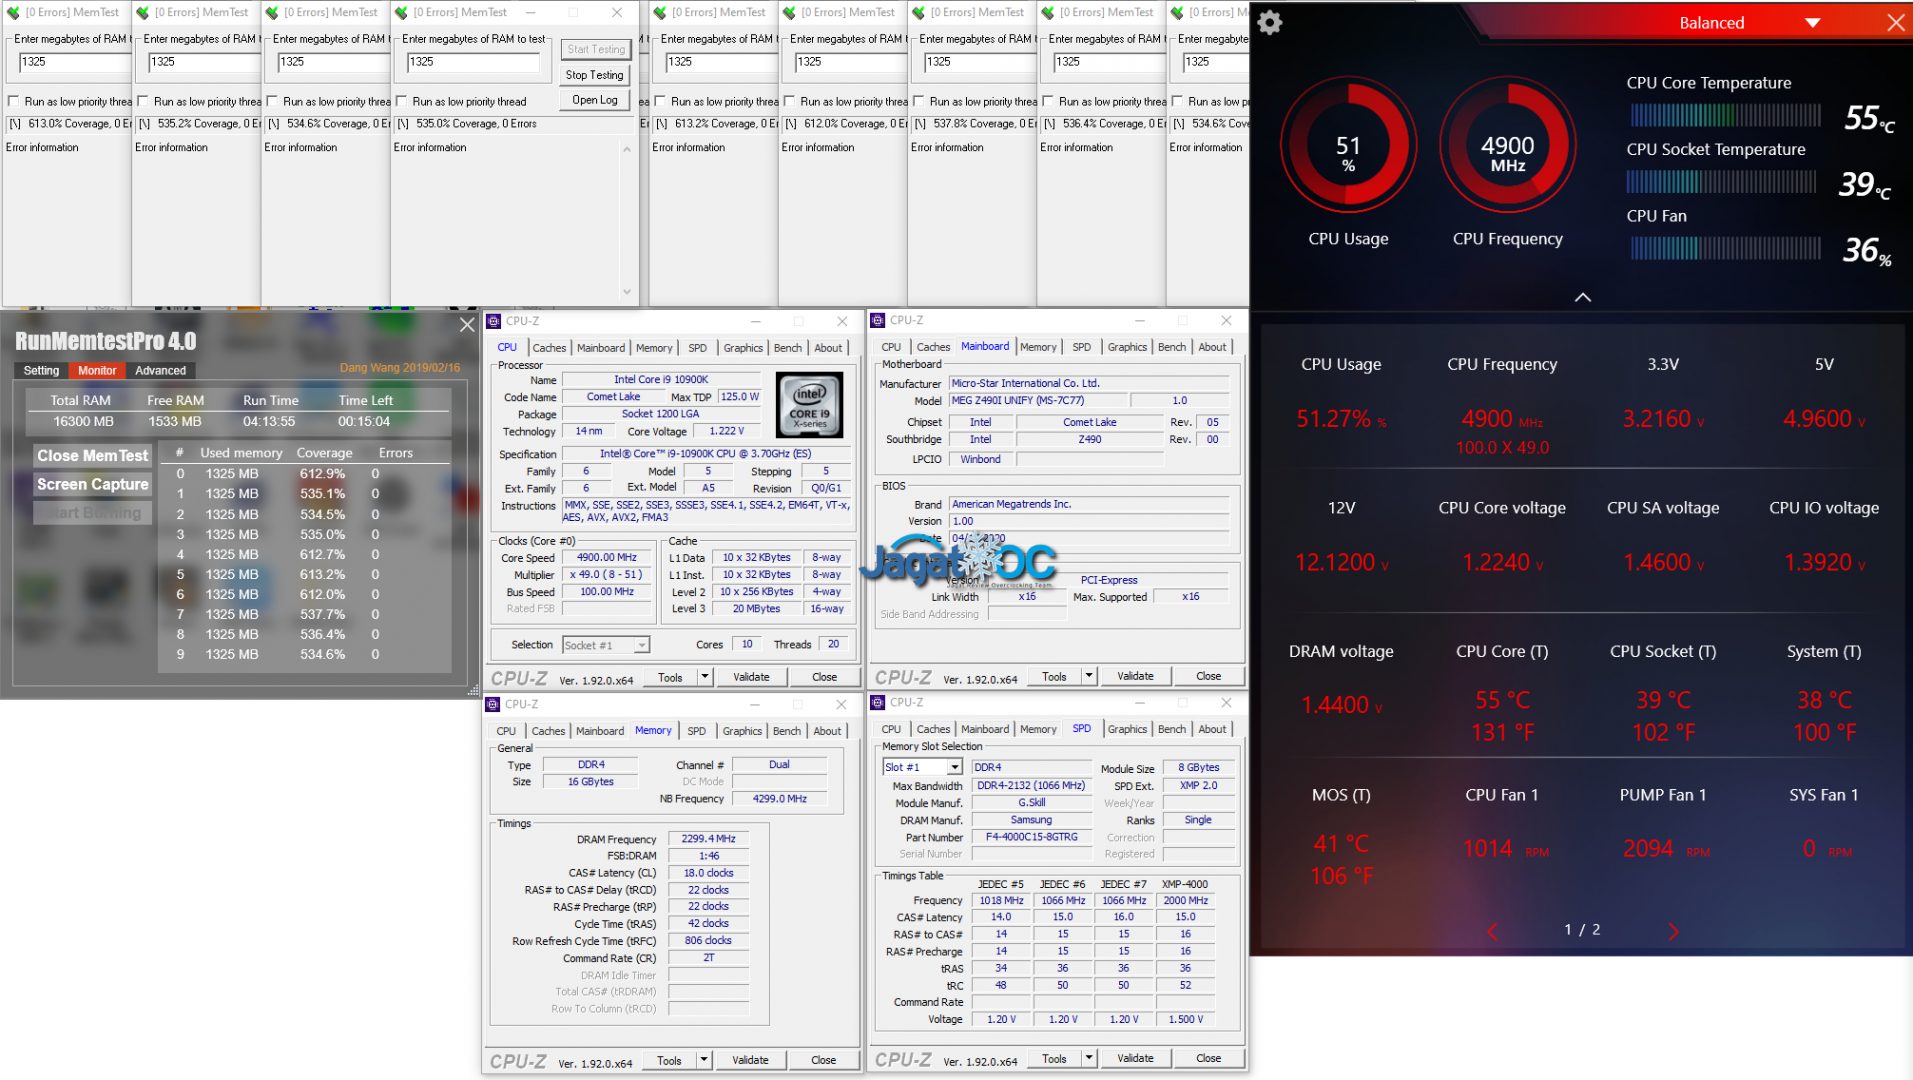Click Close in CPU-Z Mainboard window
Screen dimensions: 1913x1080
pos(1208,676)
